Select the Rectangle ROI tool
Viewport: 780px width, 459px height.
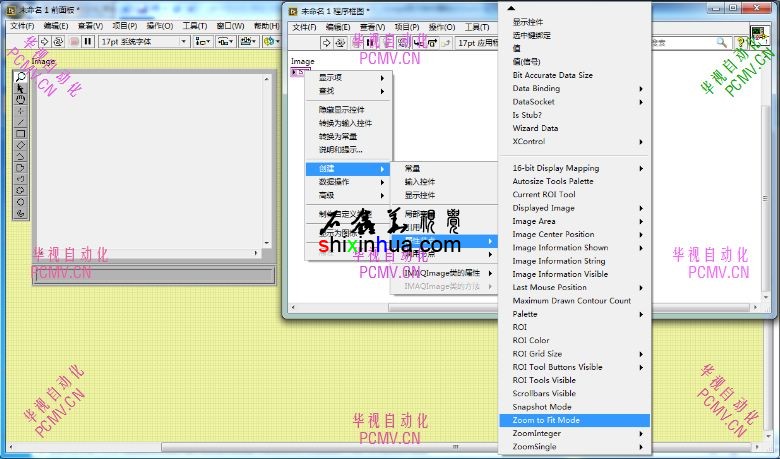click(20, 134)
